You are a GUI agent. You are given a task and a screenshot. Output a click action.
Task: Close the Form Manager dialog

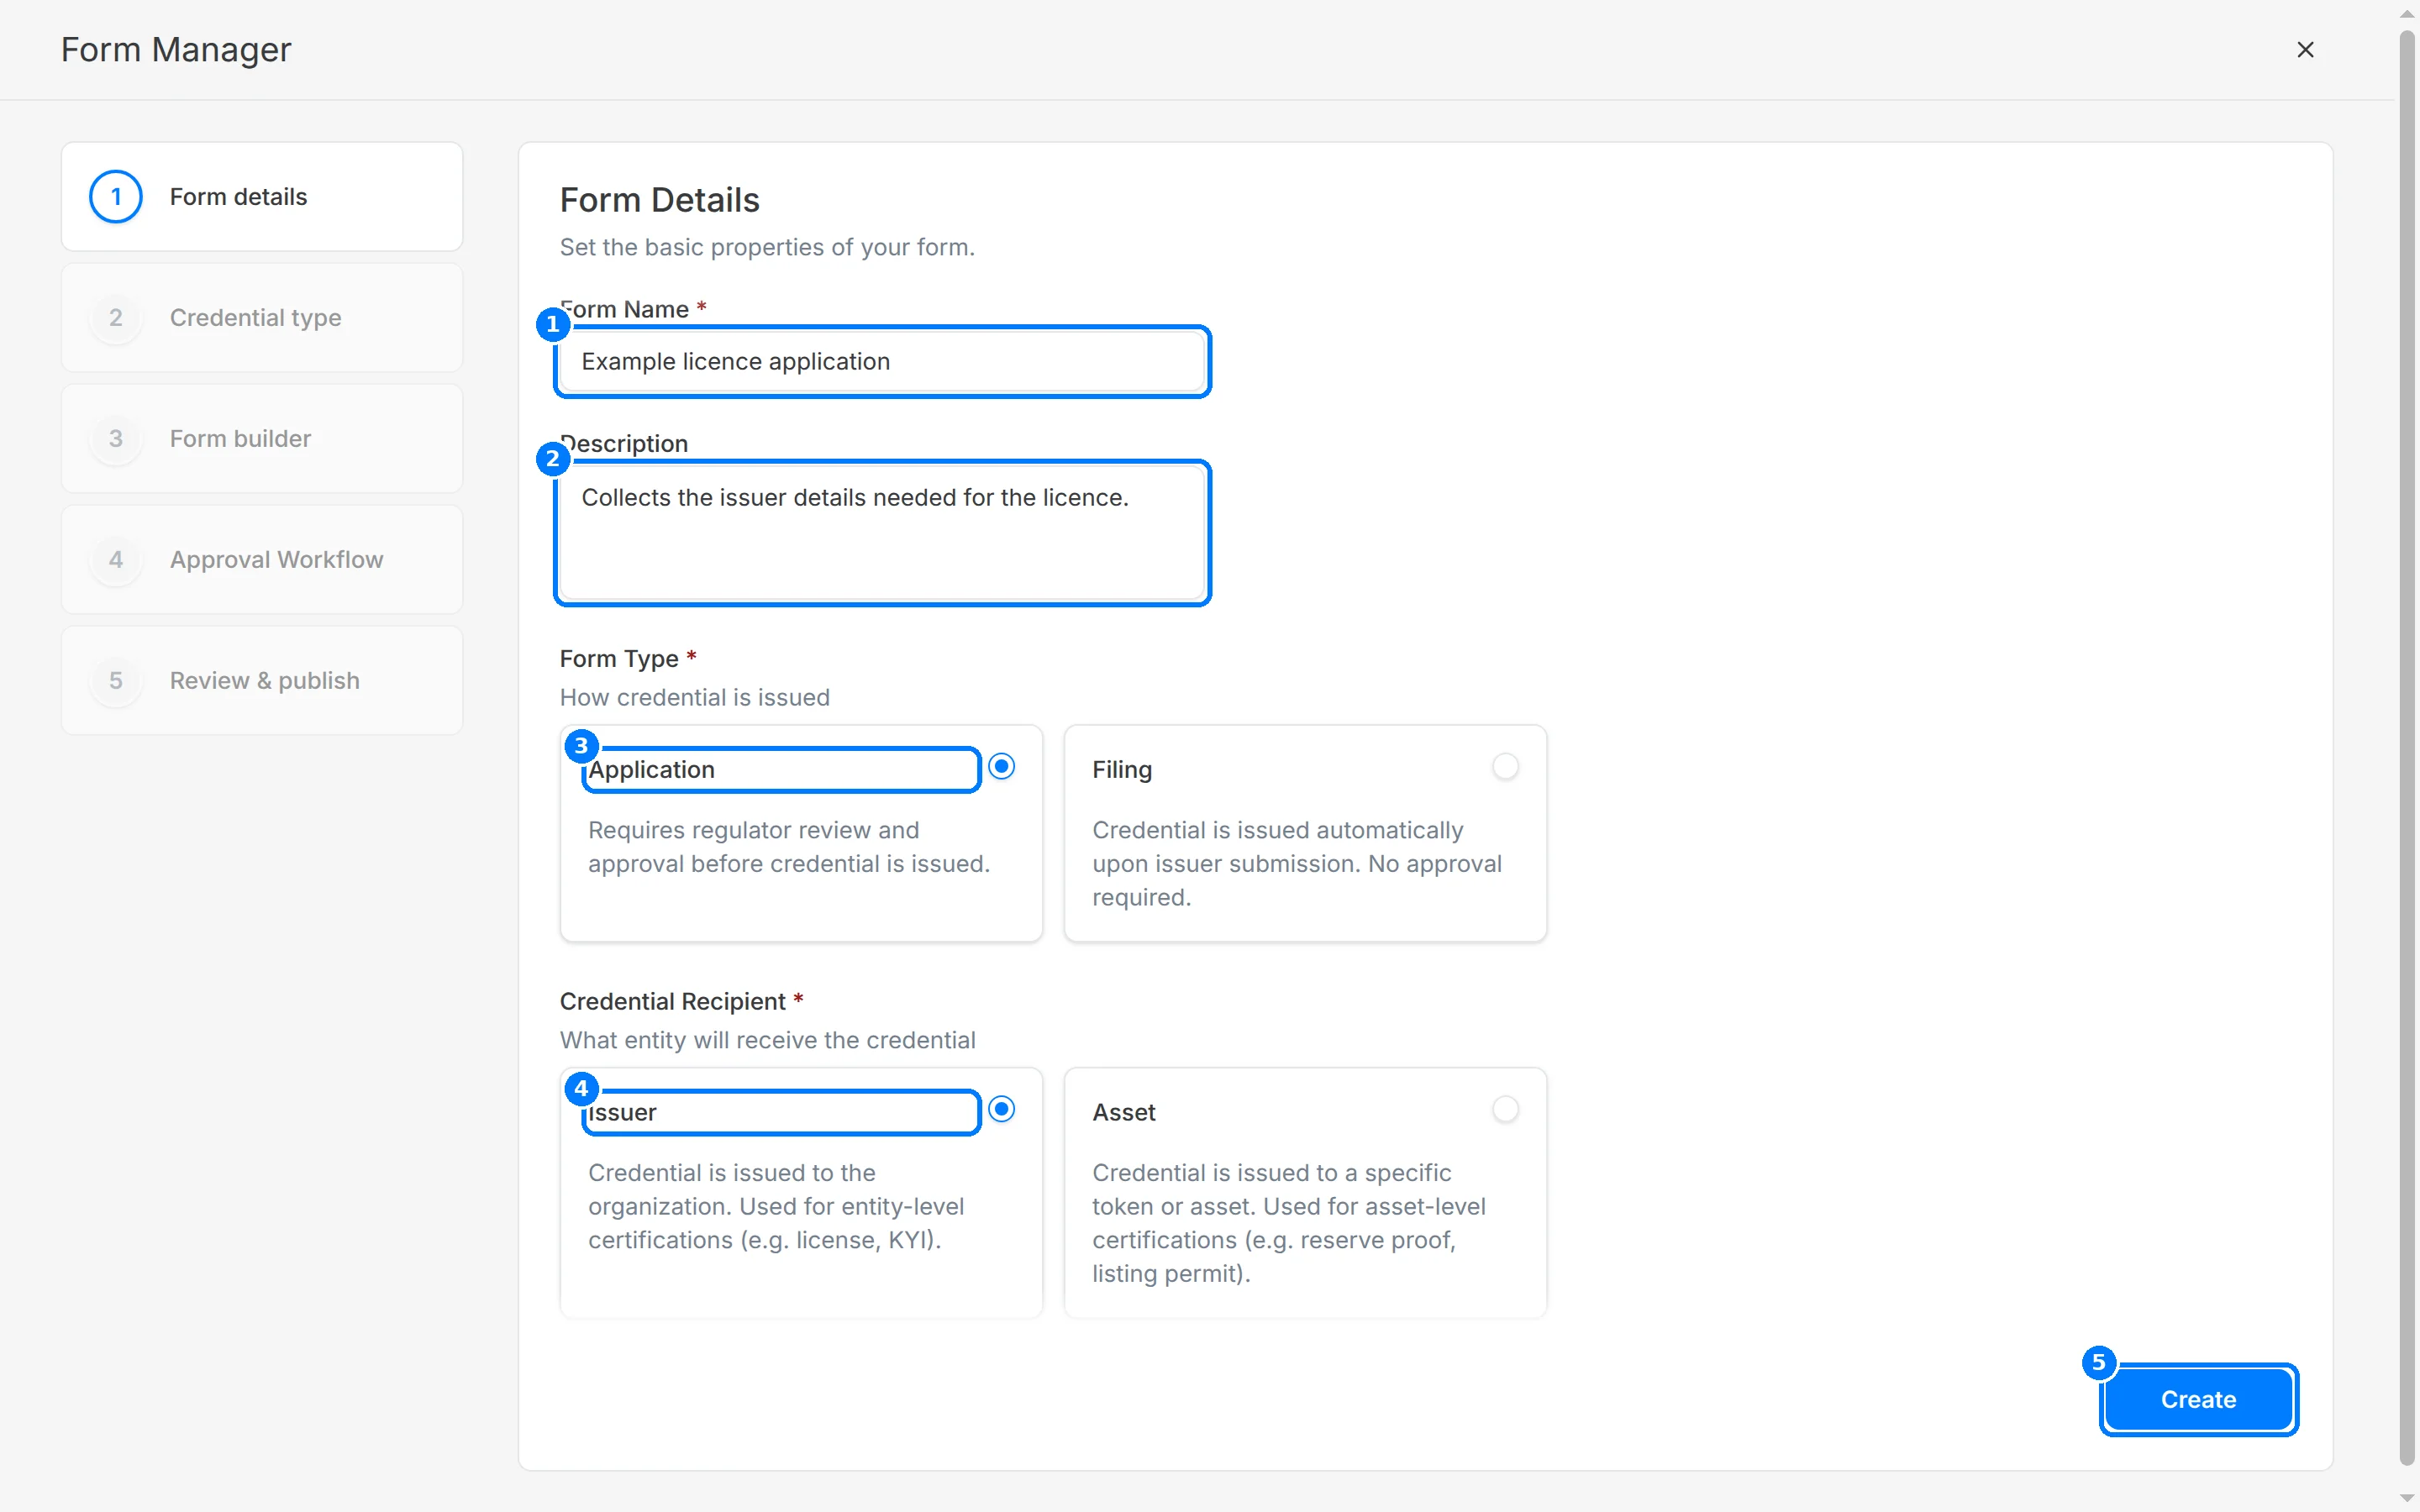(2305, 49)
